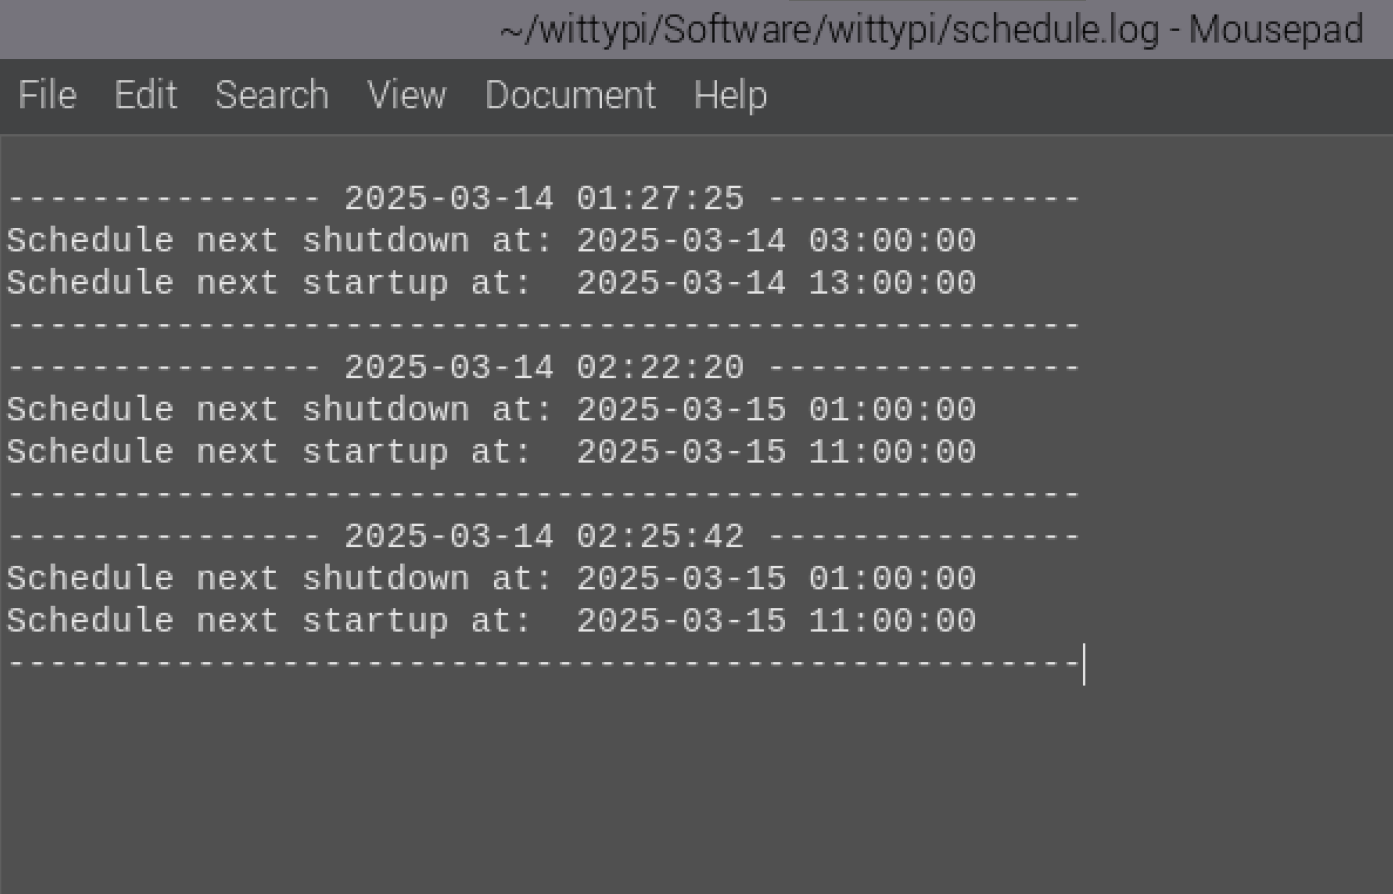Viewport: 1393px width, 894px height.
Task: Open the File menu
Action: click(47, 95)
